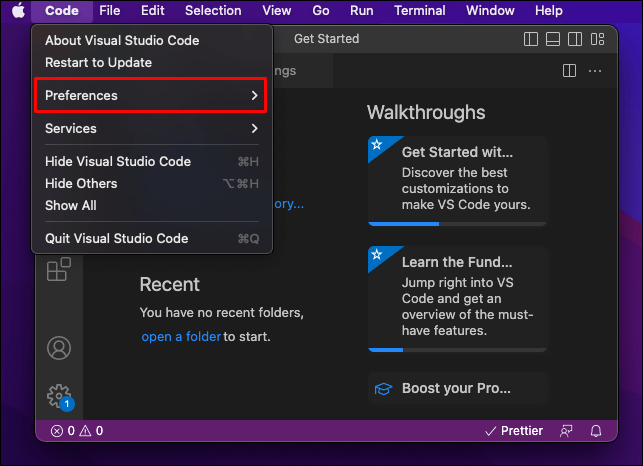This screenshot has width=643, height=466.
Task: Click the notifications bell in status bar
Action: [596, 431]
